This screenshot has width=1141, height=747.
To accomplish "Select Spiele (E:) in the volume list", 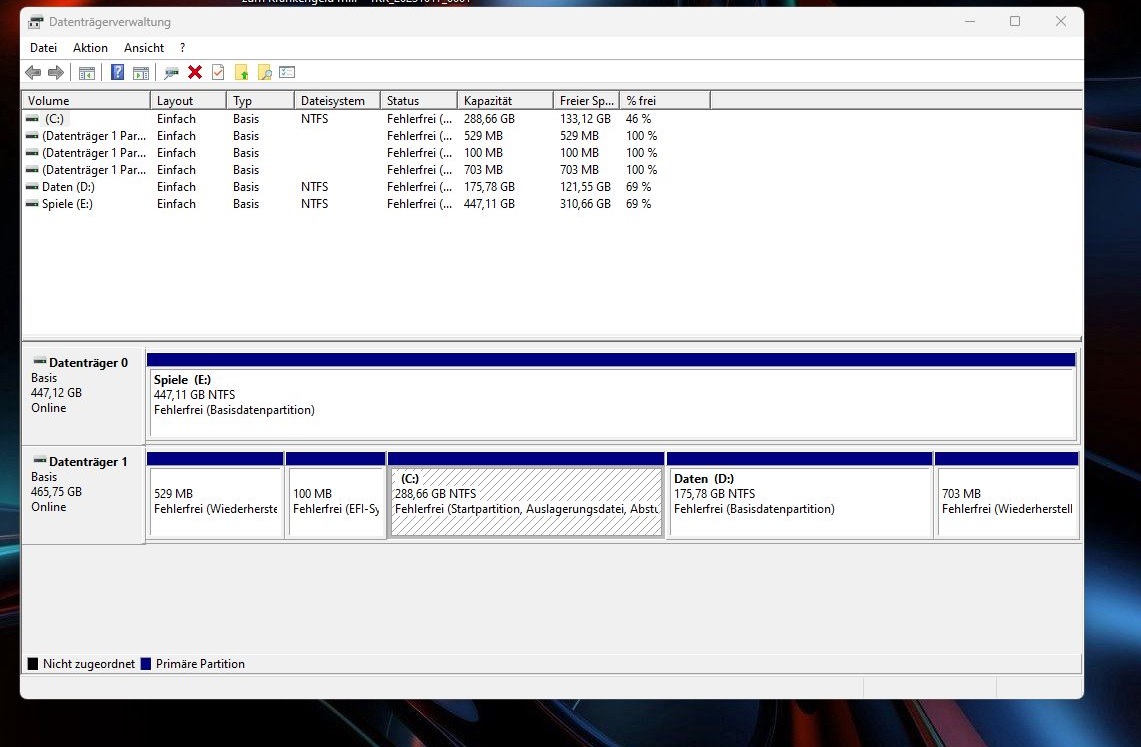I will [x=67, y=204].
